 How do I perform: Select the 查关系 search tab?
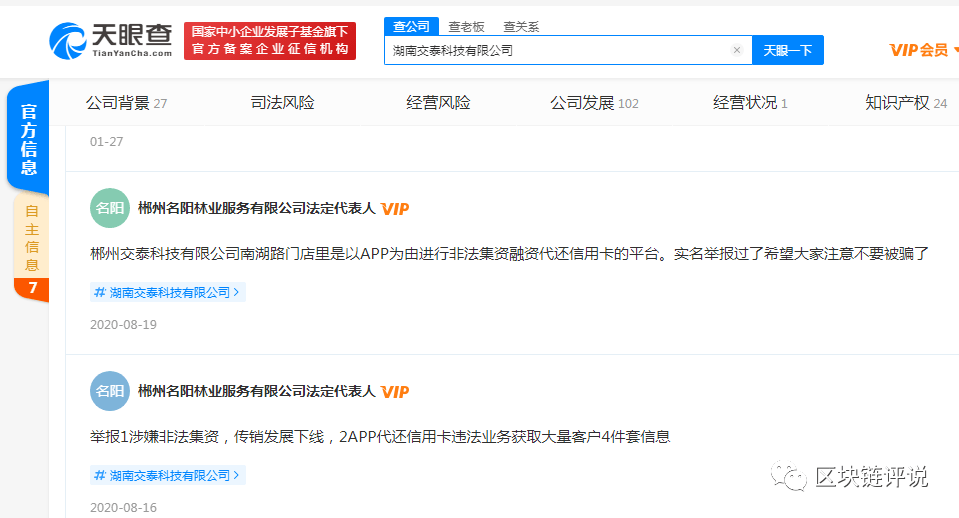tap(521, 26)
